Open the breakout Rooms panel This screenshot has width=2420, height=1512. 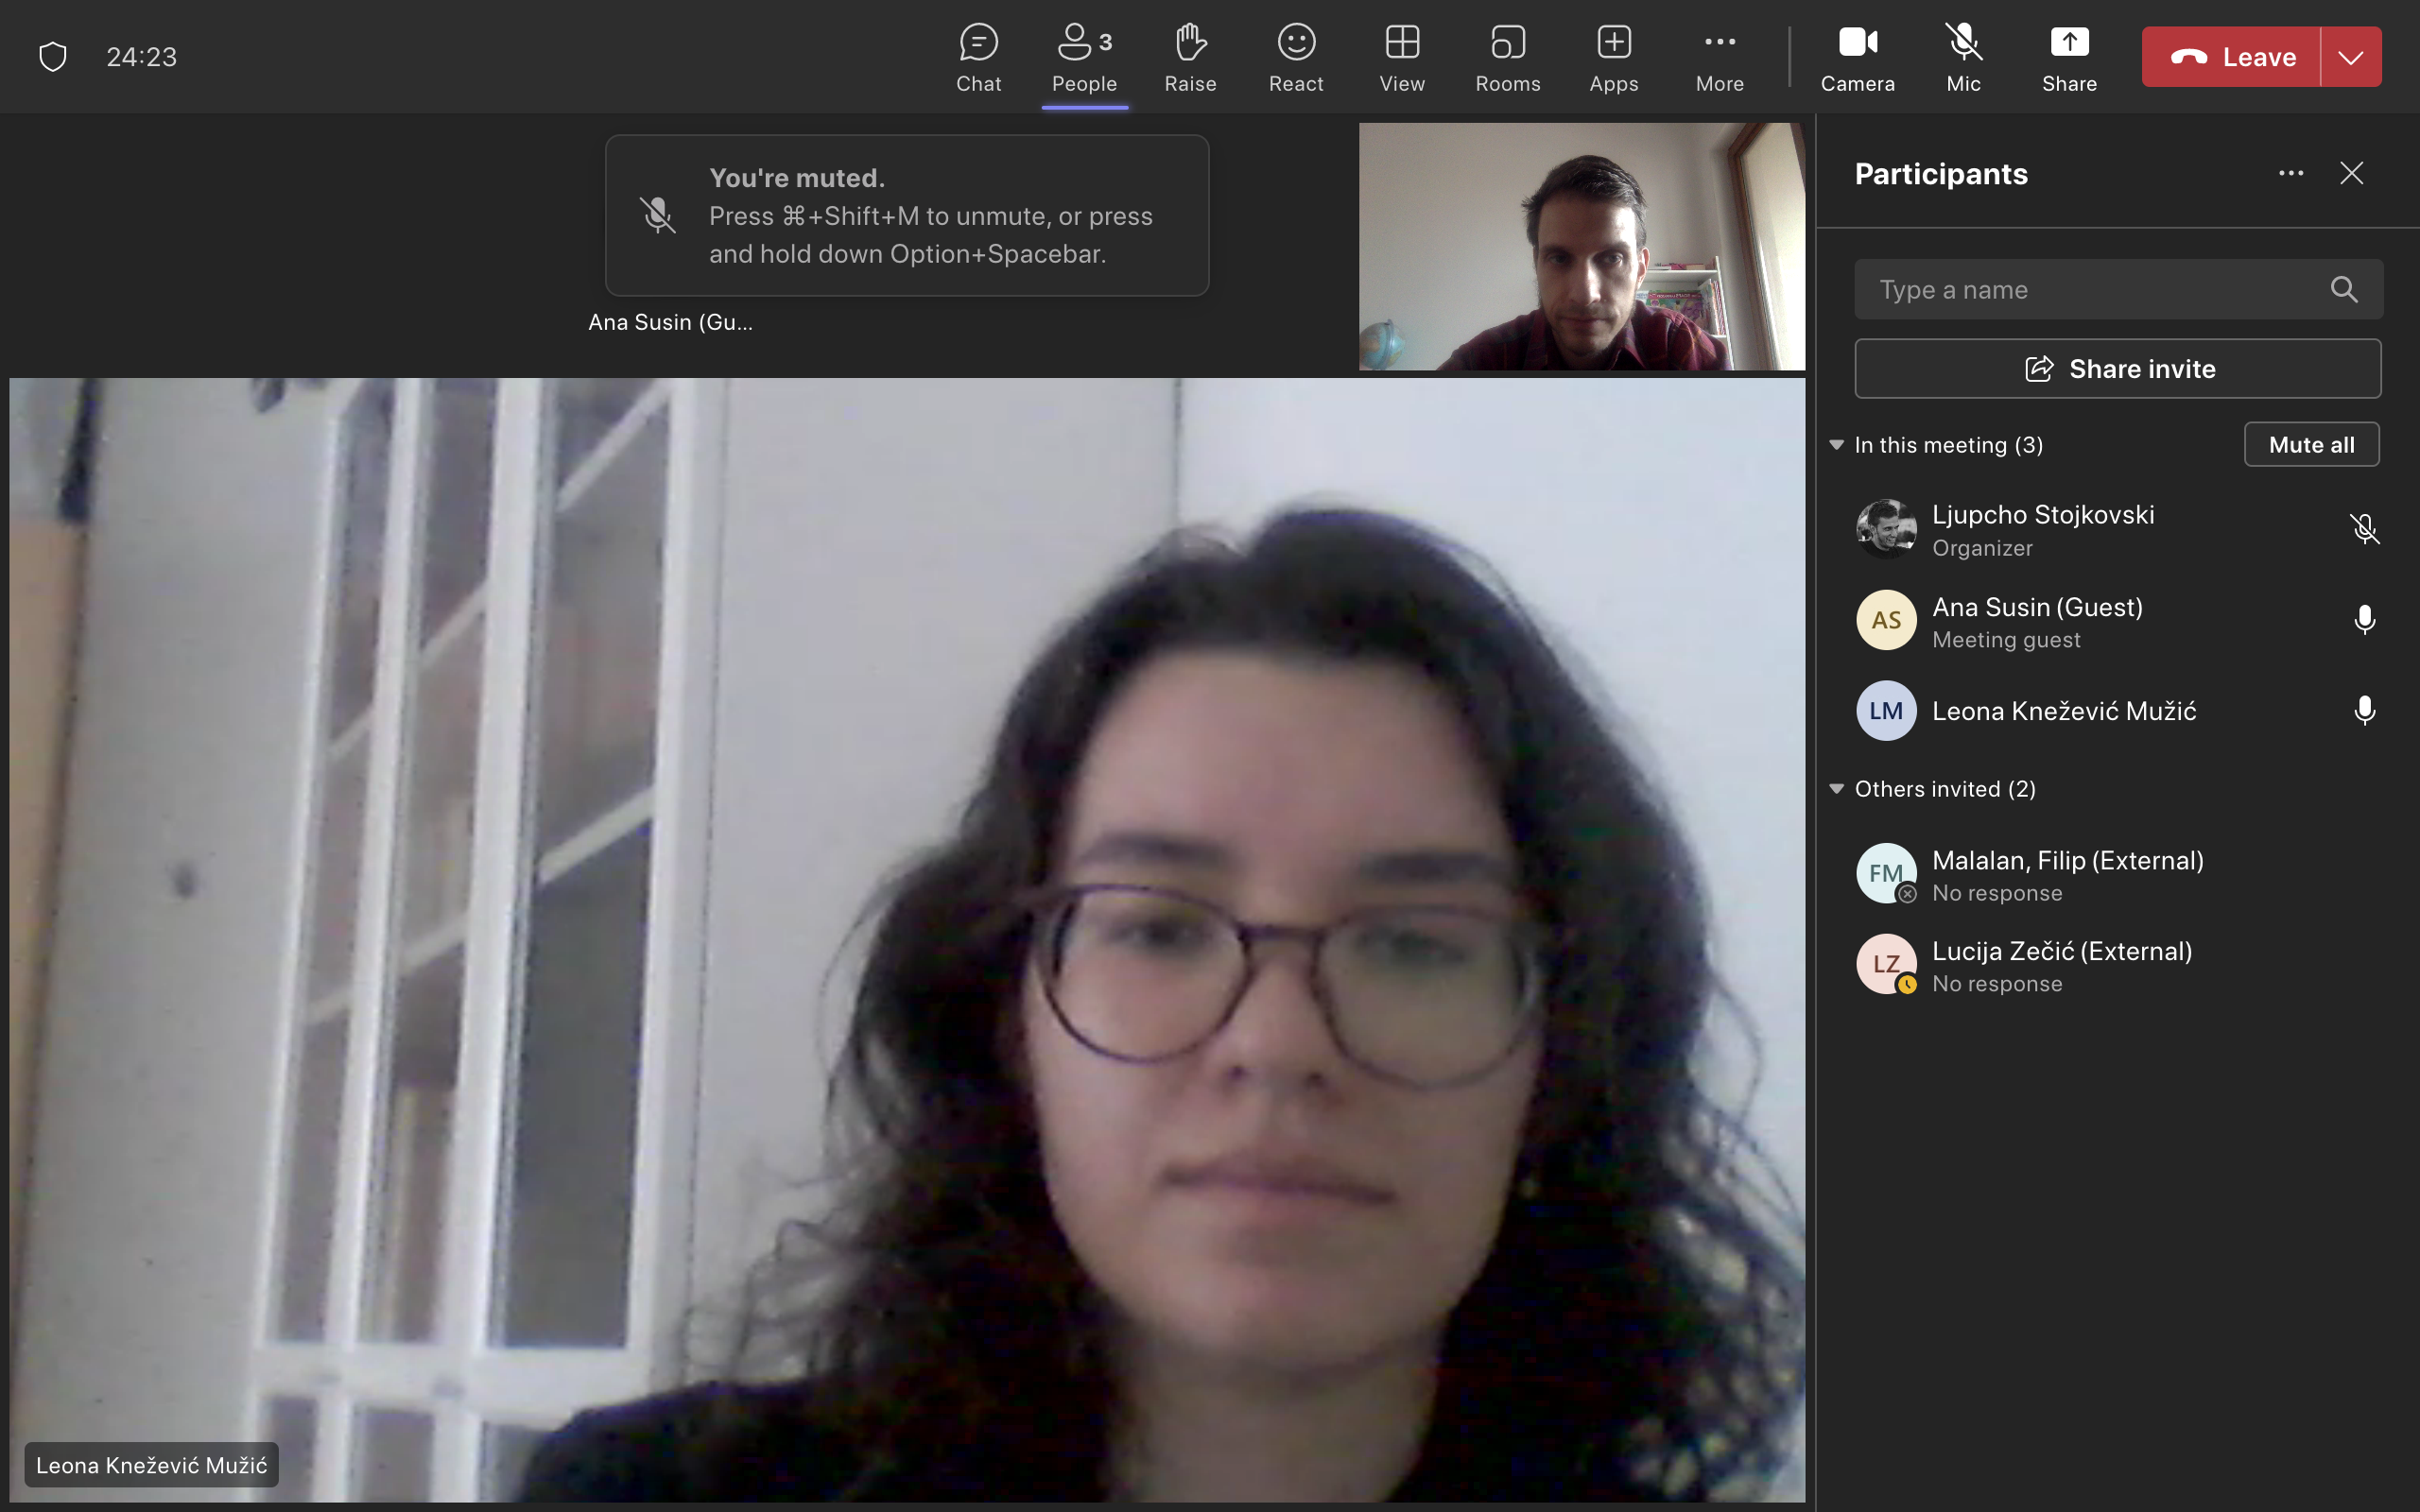[1507, 57]
